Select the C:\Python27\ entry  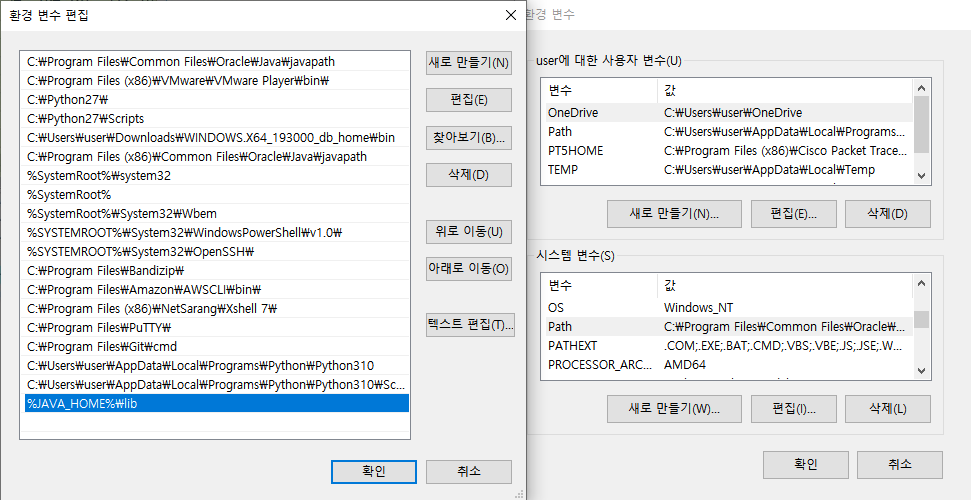point(217,99)
